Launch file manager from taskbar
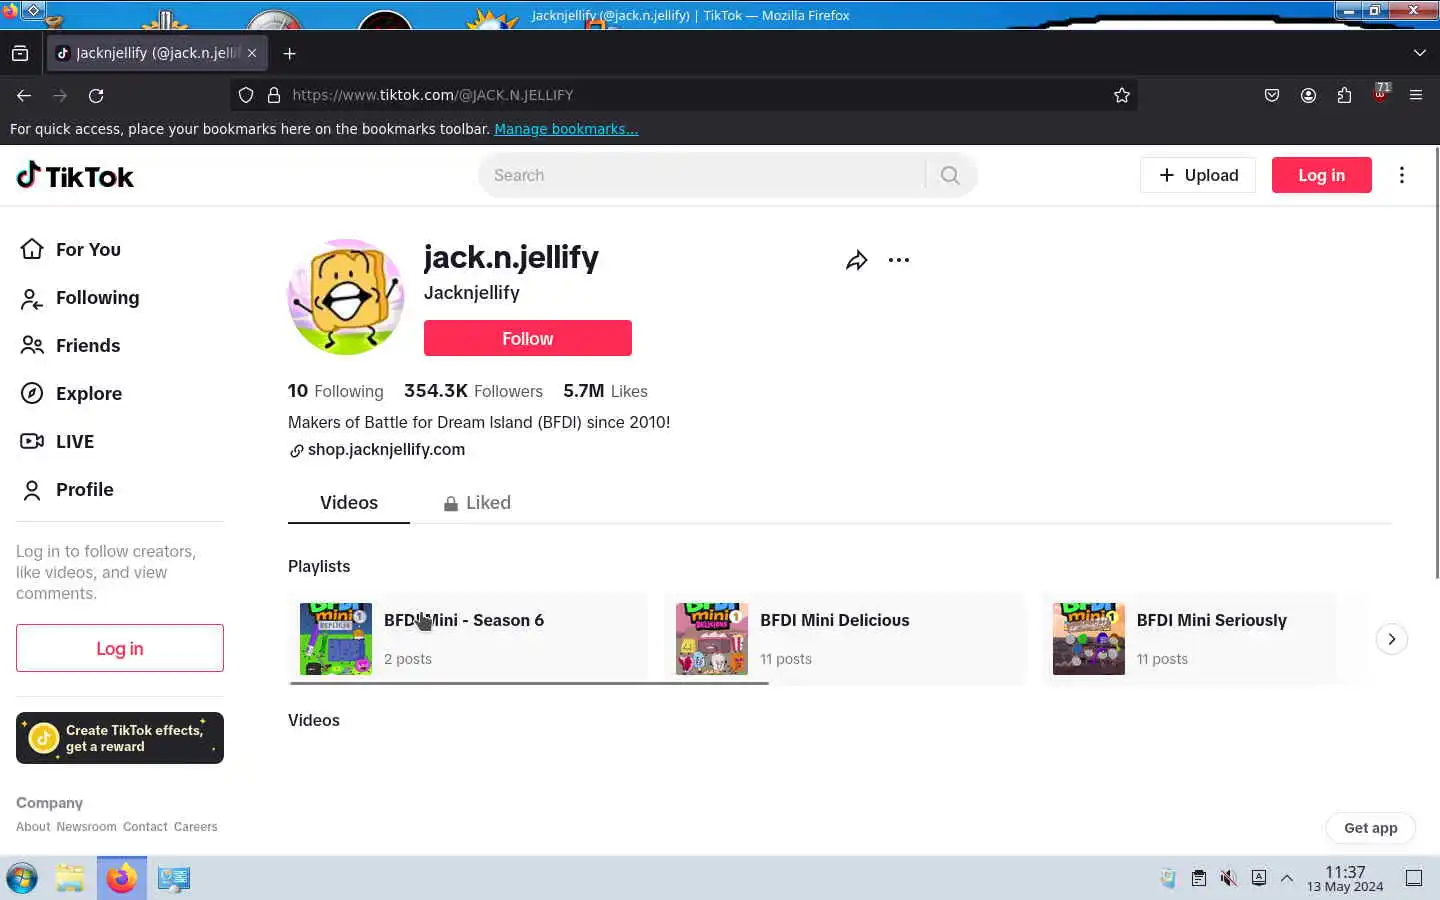Viewport: 1440px width, 900px height. click(70, 878)
